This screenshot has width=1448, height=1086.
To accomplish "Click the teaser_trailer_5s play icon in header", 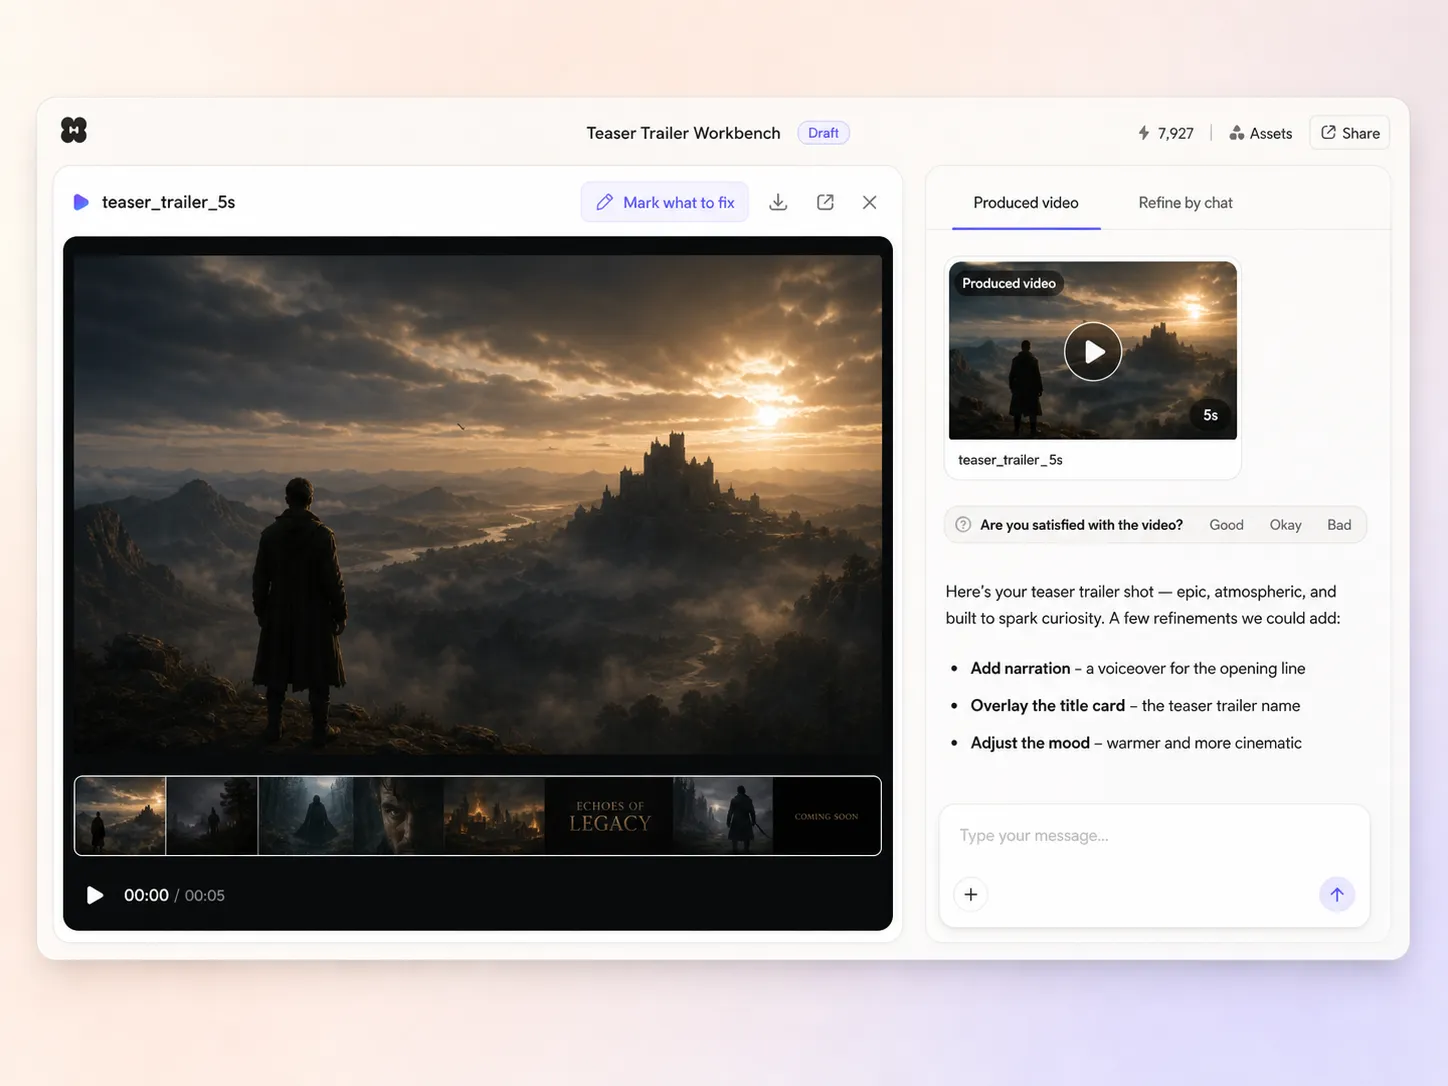I will [81, 202].
